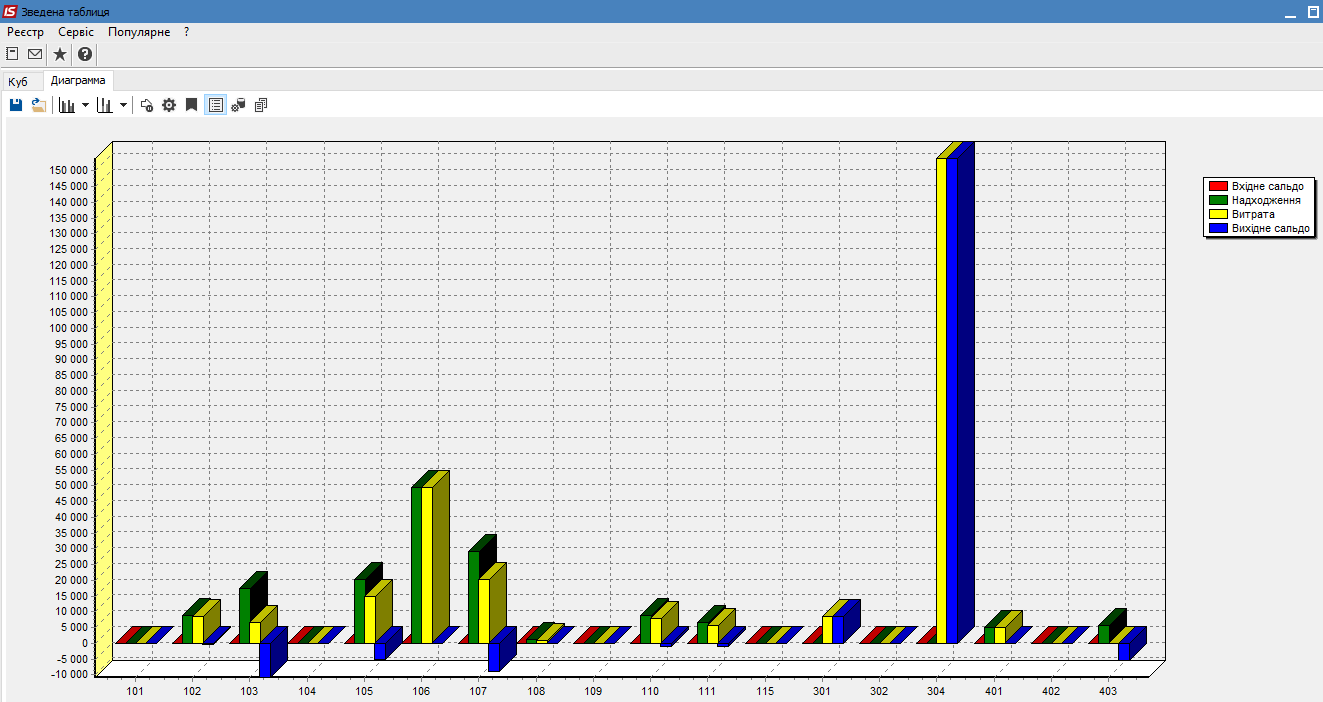This screenshot has height=702, width=1323.
Task: Expand the second chart style dropdown arrow
Action: [123, 105]
